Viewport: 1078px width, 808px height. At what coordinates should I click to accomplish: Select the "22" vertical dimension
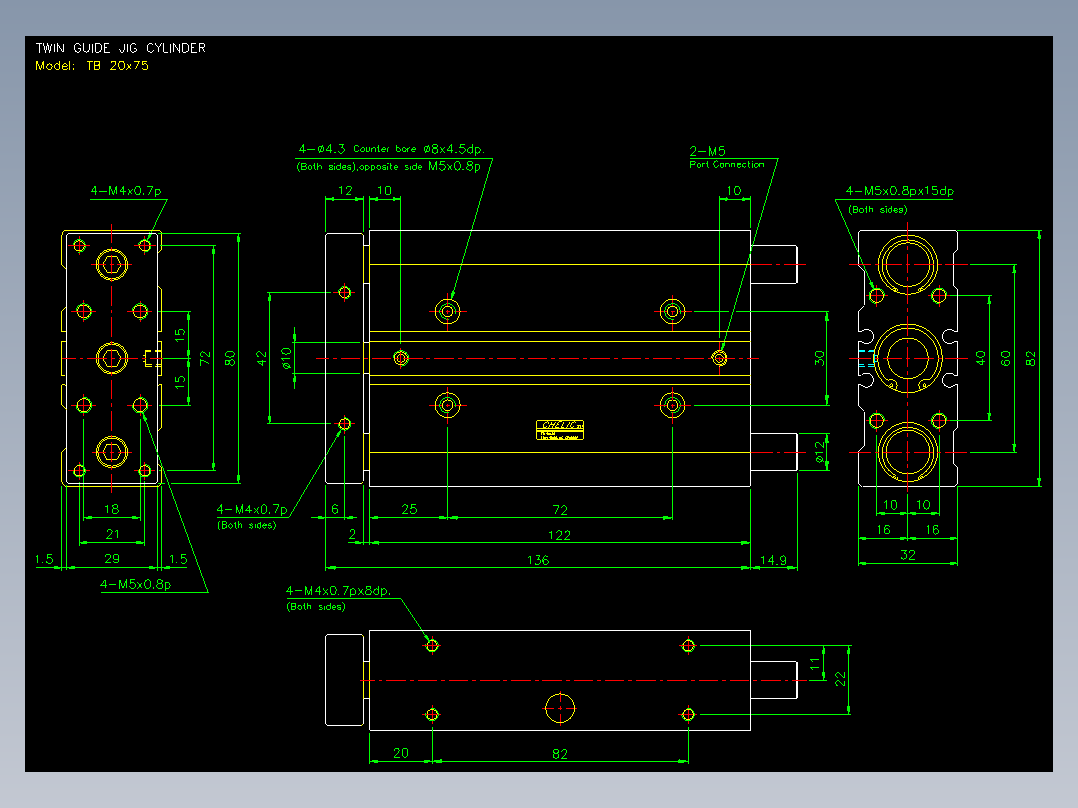[x=841, y=679]
